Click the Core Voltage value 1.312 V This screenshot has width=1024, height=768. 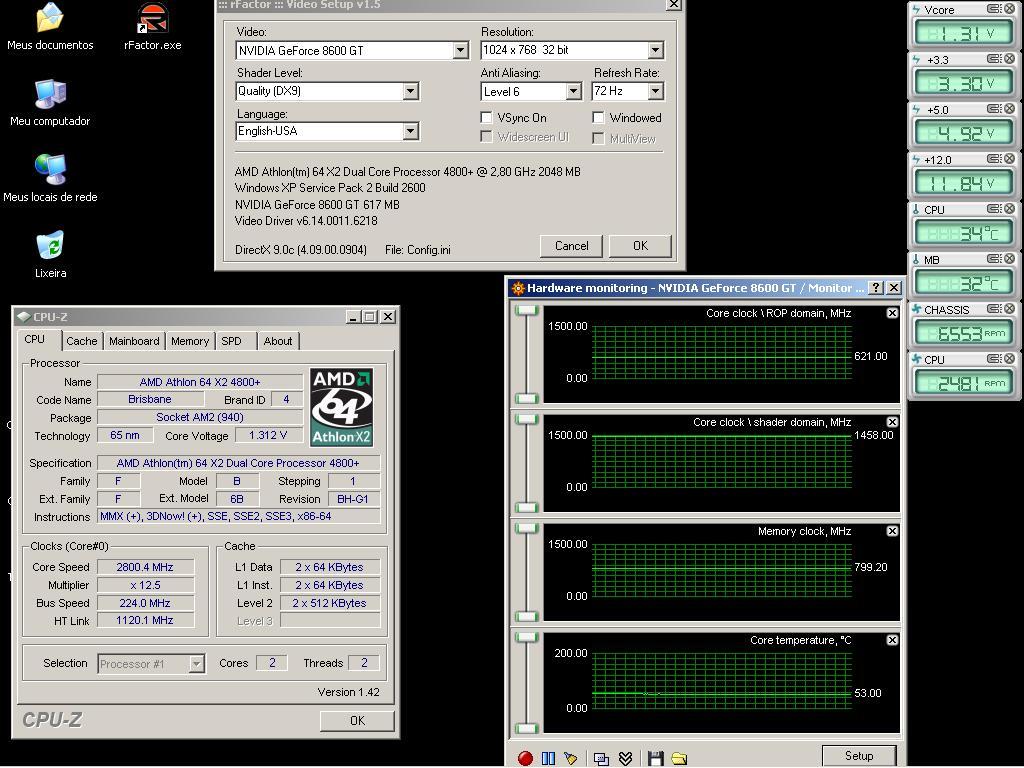[268, 435]
